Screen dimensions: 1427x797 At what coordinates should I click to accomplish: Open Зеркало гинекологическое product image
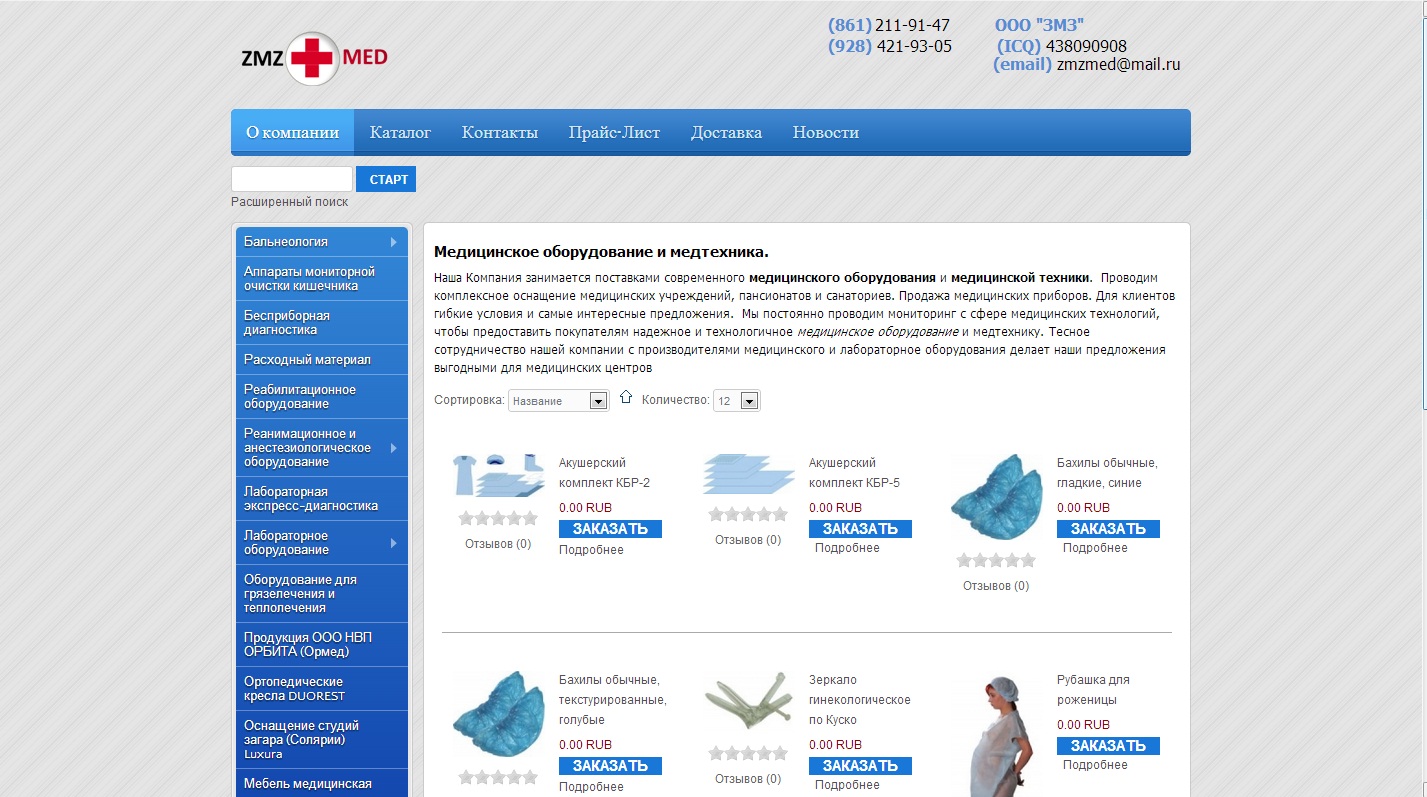point(748,700)
